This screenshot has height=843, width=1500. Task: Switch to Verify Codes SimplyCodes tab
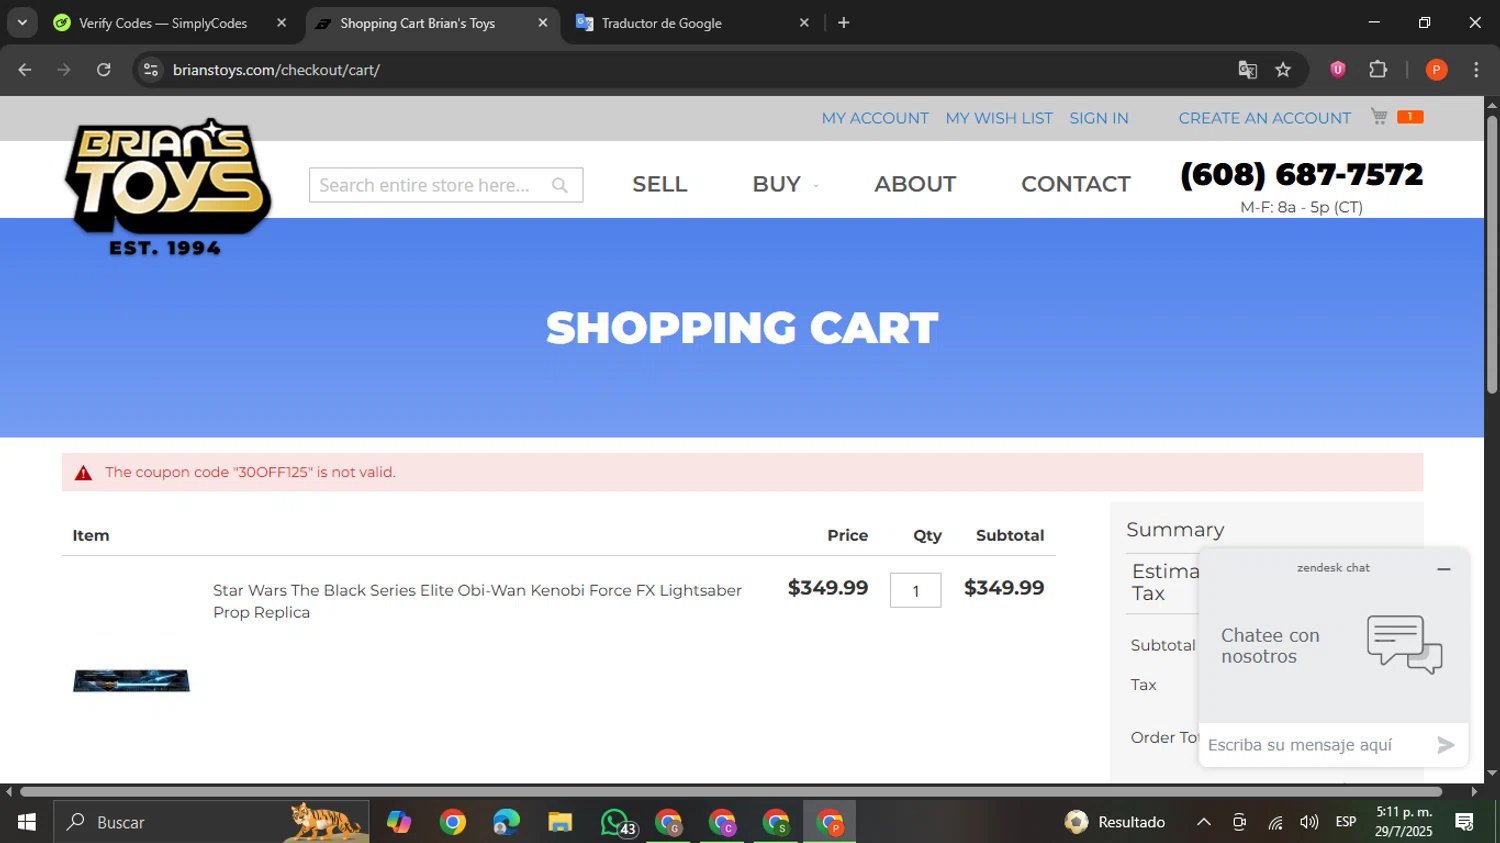[x=163, y=22]
